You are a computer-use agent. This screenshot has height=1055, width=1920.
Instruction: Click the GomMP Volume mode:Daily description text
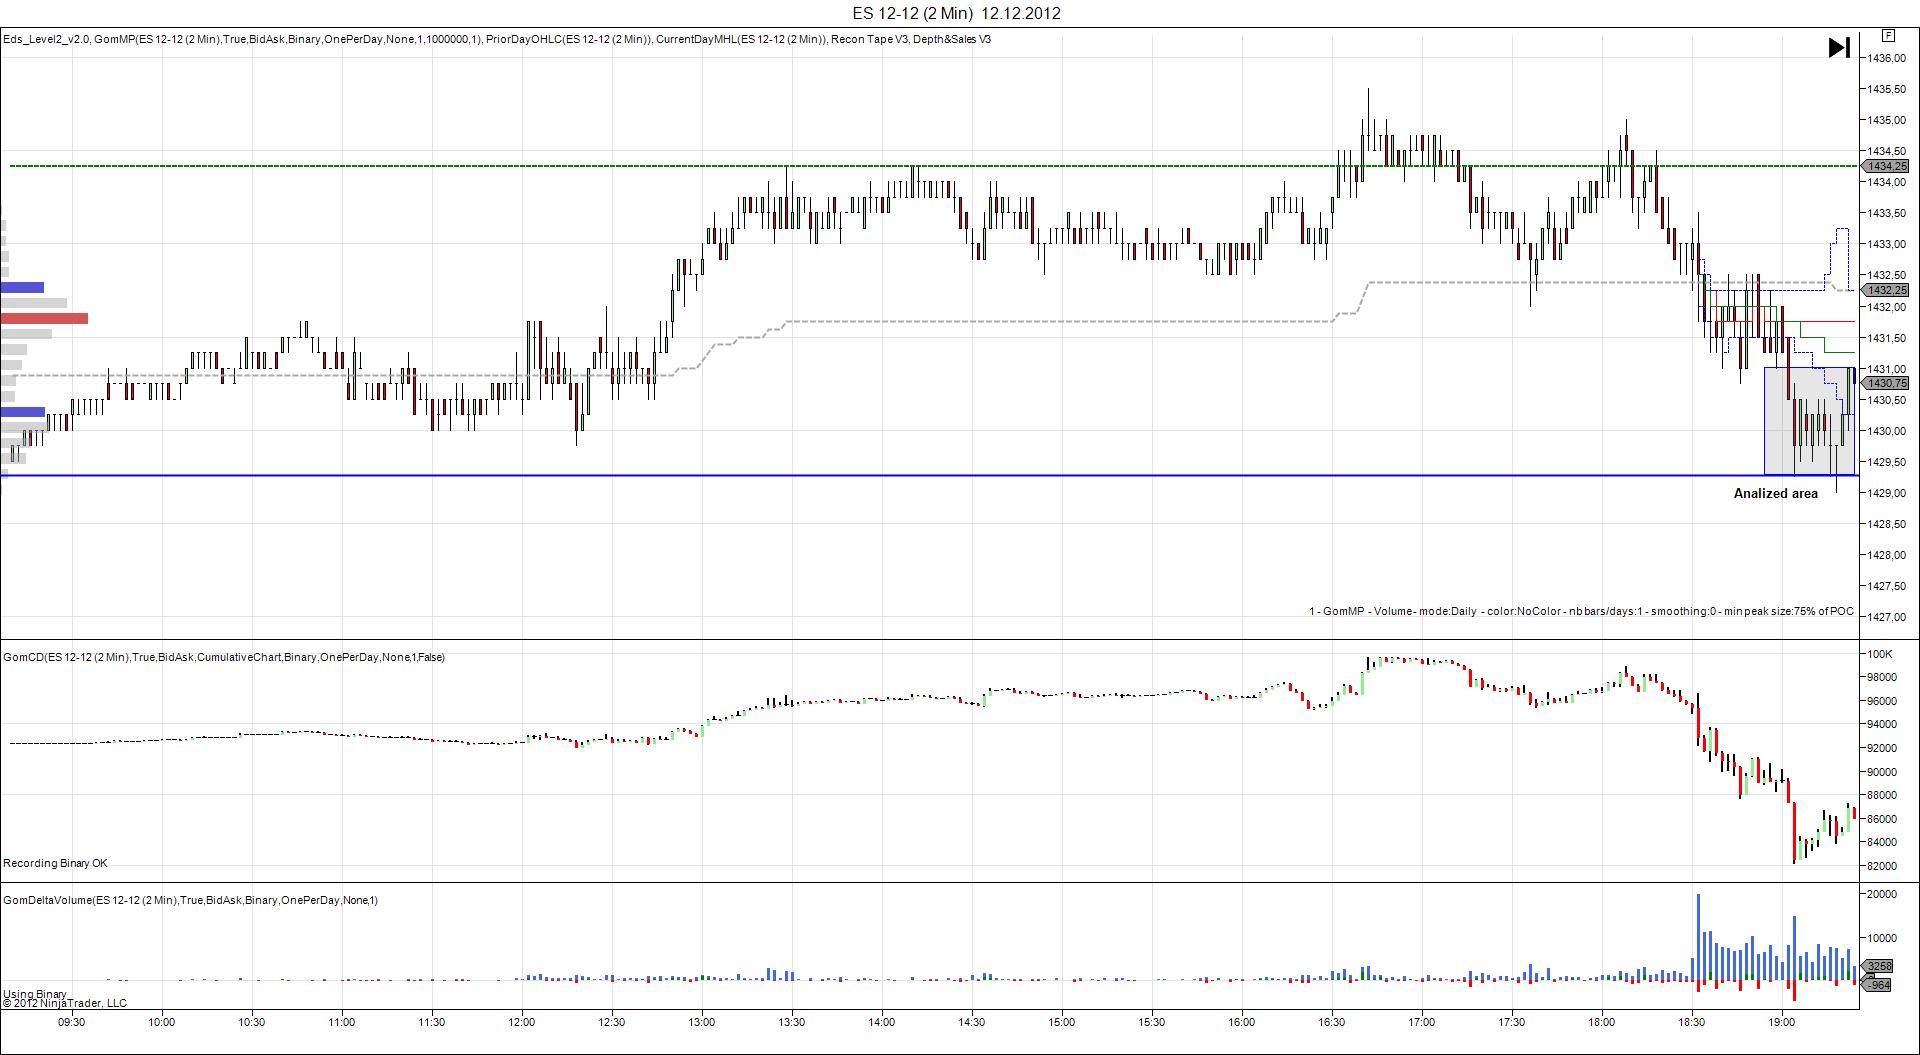[x=1581, y=611]
